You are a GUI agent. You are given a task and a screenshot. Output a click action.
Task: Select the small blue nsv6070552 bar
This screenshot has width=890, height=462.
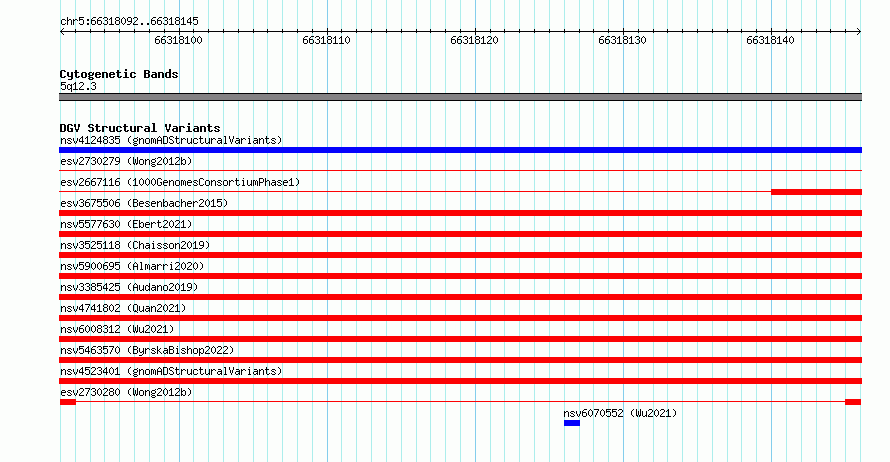click(x=572, y=423)
